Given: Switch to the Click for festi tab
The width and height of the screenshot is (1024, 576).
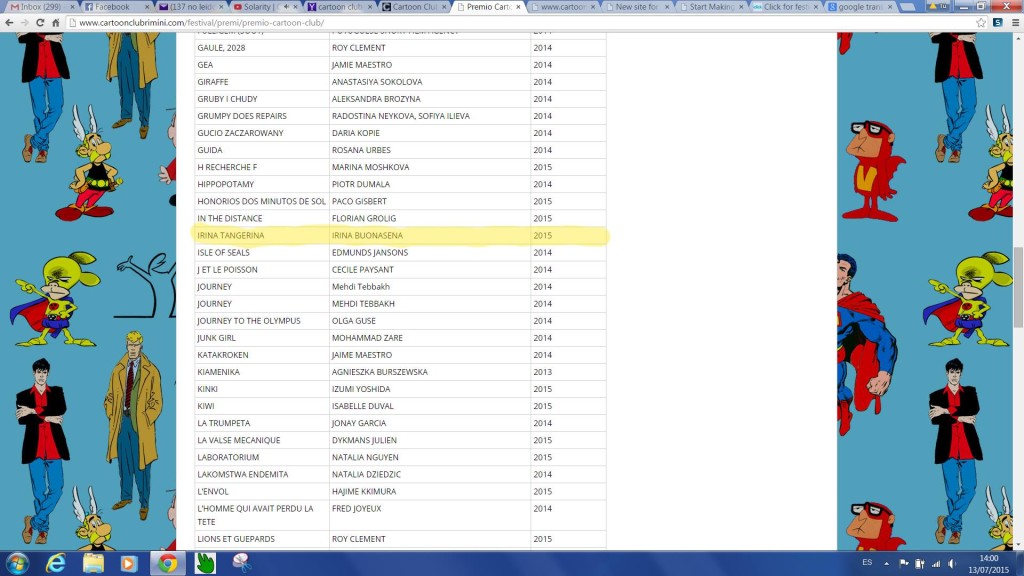Looking at the screenshot, I should [786, 7].
